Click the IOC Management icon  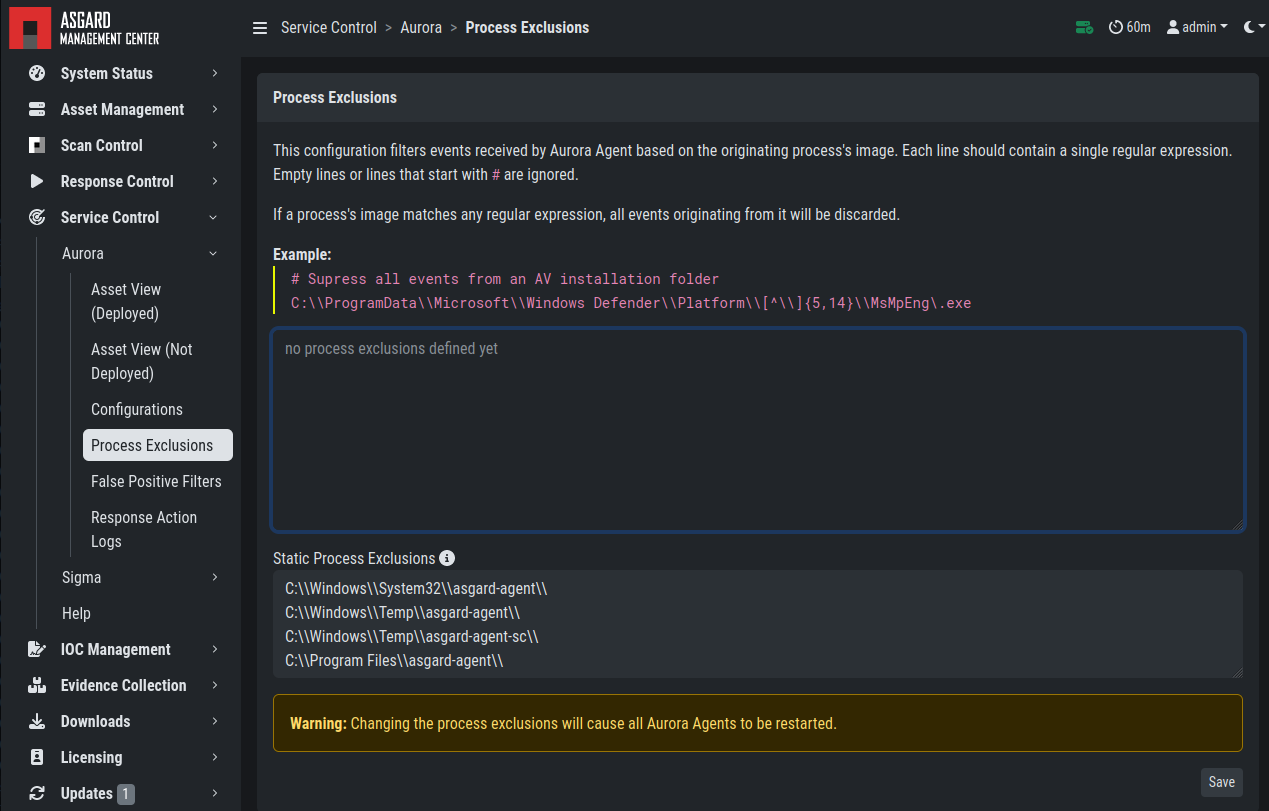point(37,649)
